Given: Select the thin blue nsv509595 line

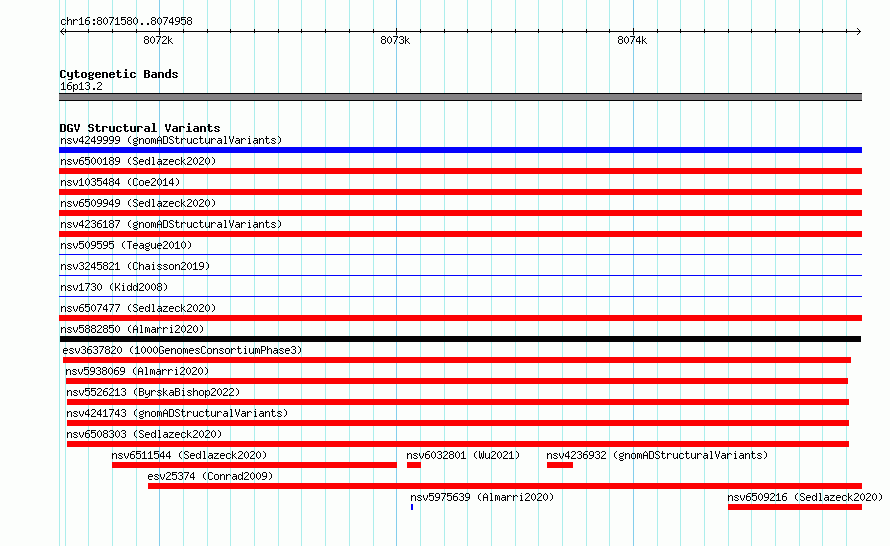Looking at the screenshot, I should click(x=460, y=254).
